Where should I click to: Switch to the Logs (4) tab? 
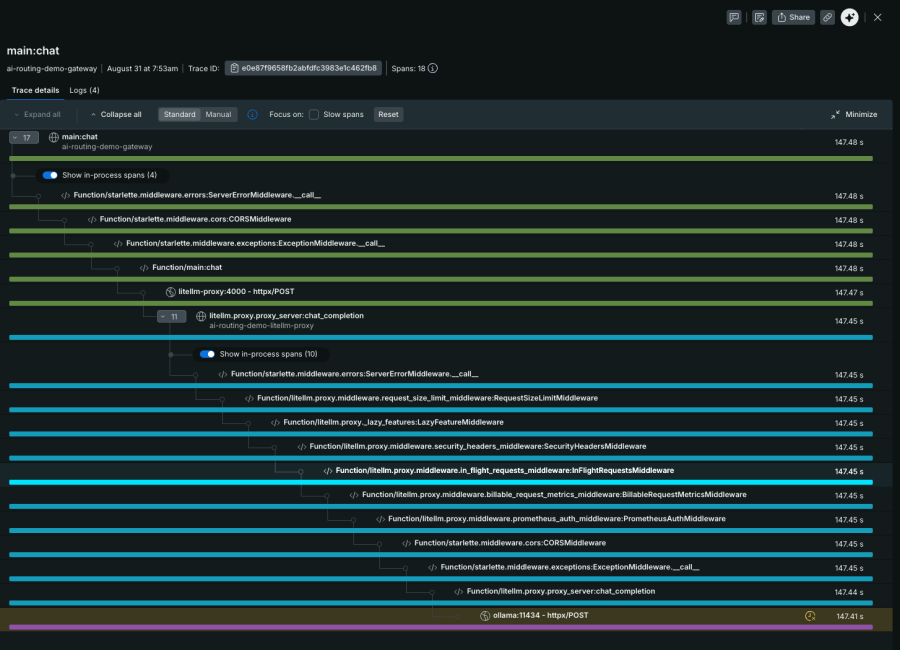[84, 90]
